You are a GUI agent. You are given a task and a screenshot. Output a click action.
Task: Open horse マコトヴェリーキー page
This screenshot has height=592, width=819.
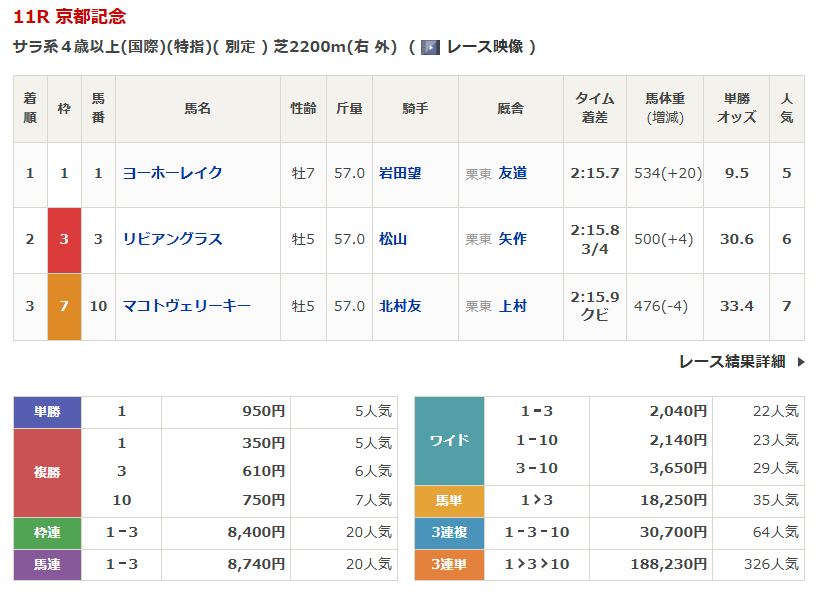click(186, 306)
